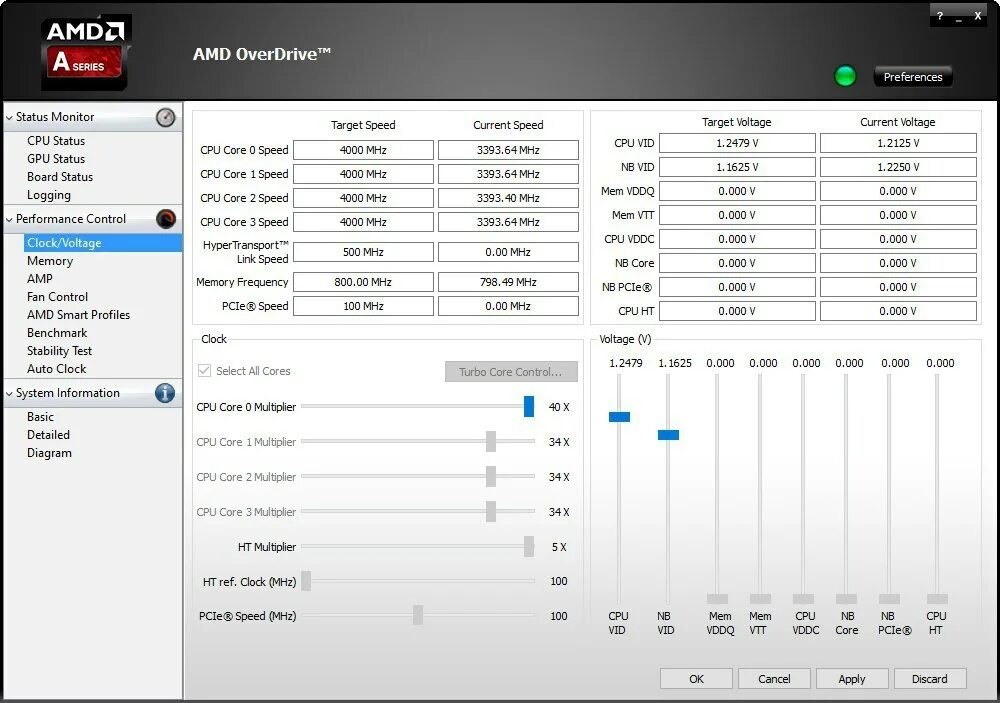Click the 1.1625 value above NB VID slider
Viewport: 1000px width, 703px height.
pyautogui.click(x=675, y=363)
